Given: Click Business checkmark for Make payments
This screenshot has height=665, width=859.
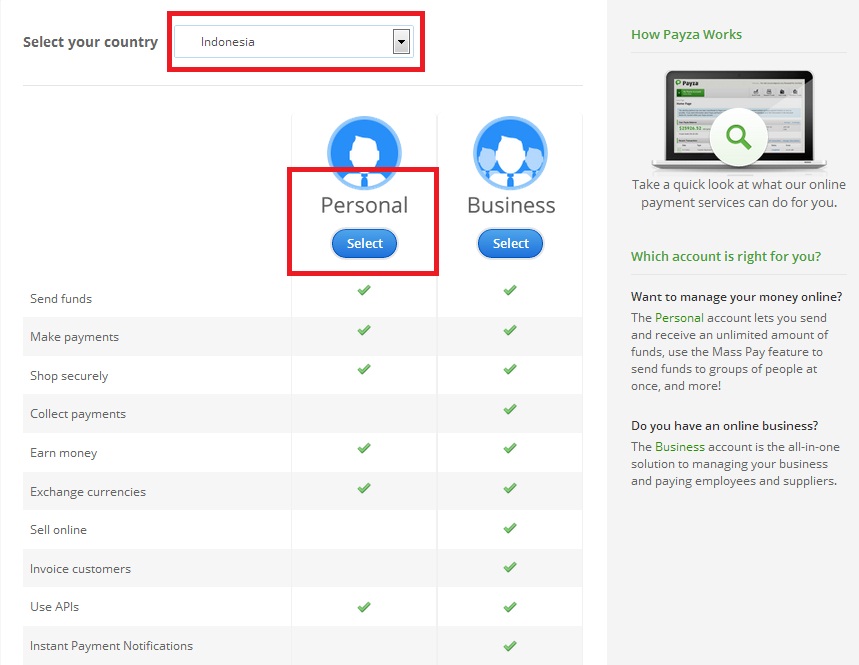Looking at the screenshot, I should coord(510,330).
